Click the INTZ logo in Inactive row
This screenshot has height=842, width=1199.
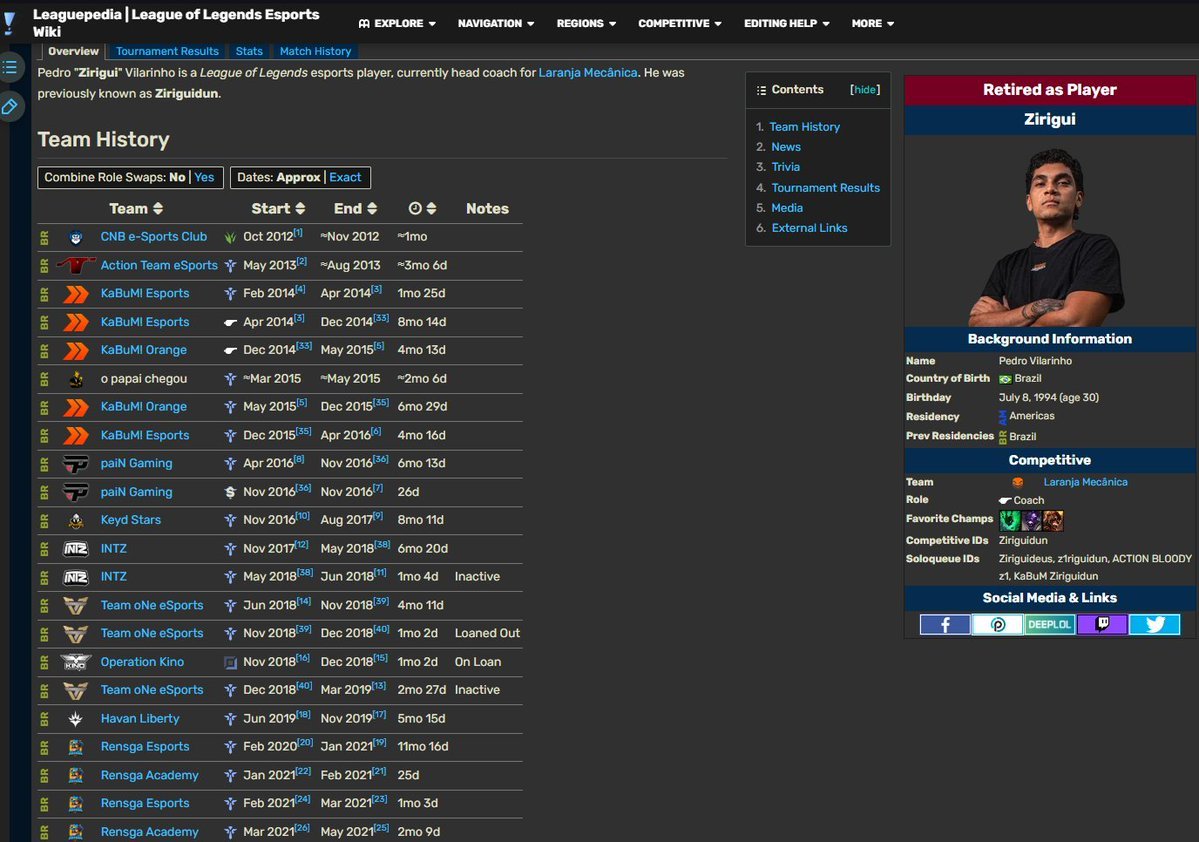tap(76, 577)
